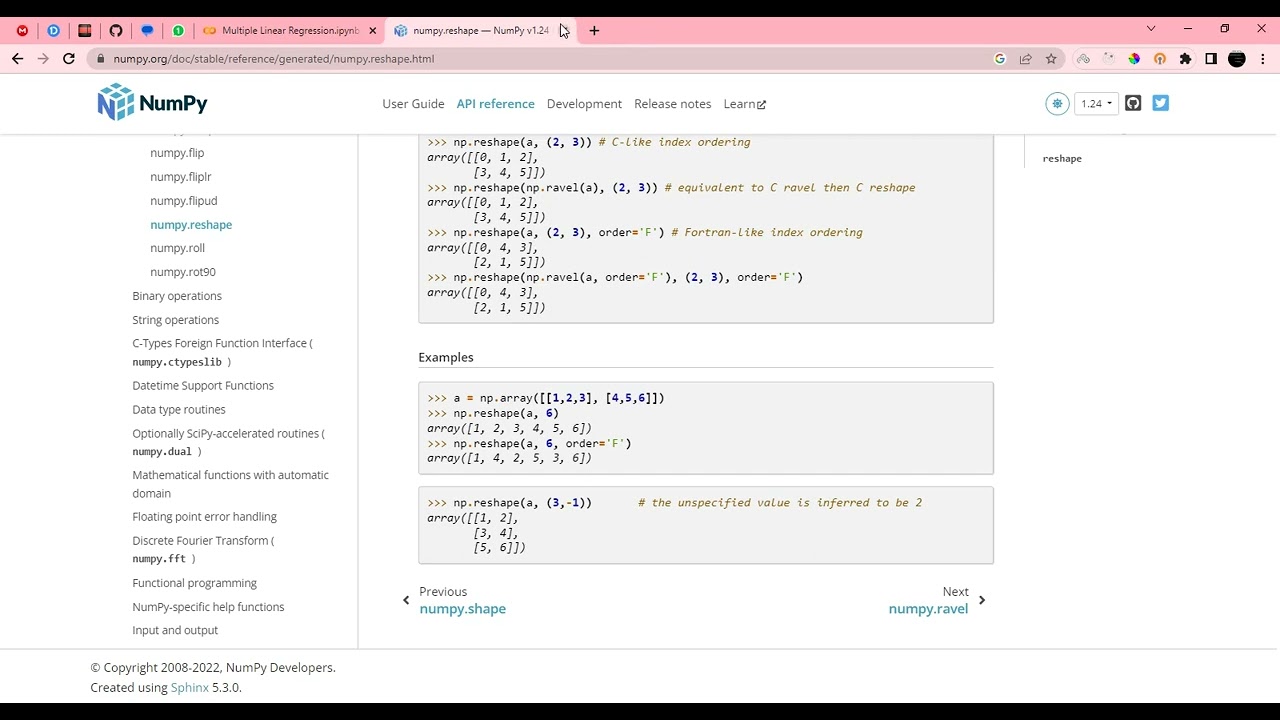Viewport: 1280px width, 720px height.
Task: Open the Sphinx link in footer
Action: click(190, 688)
